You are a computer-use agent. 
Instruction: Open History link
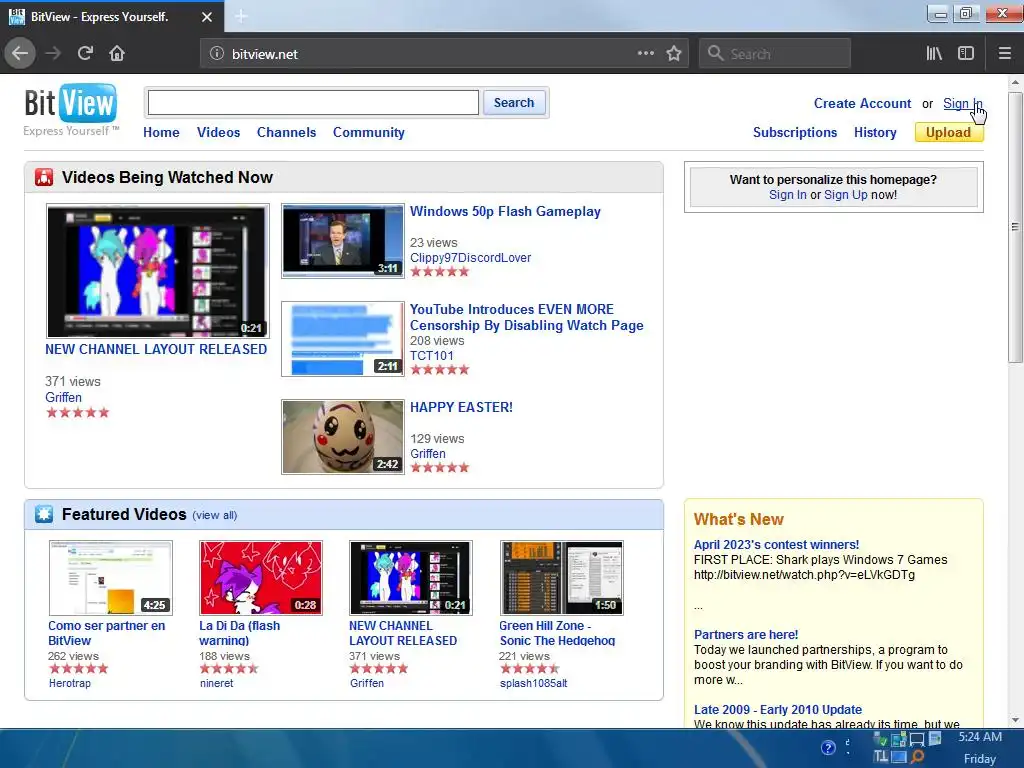click(875, 132)
